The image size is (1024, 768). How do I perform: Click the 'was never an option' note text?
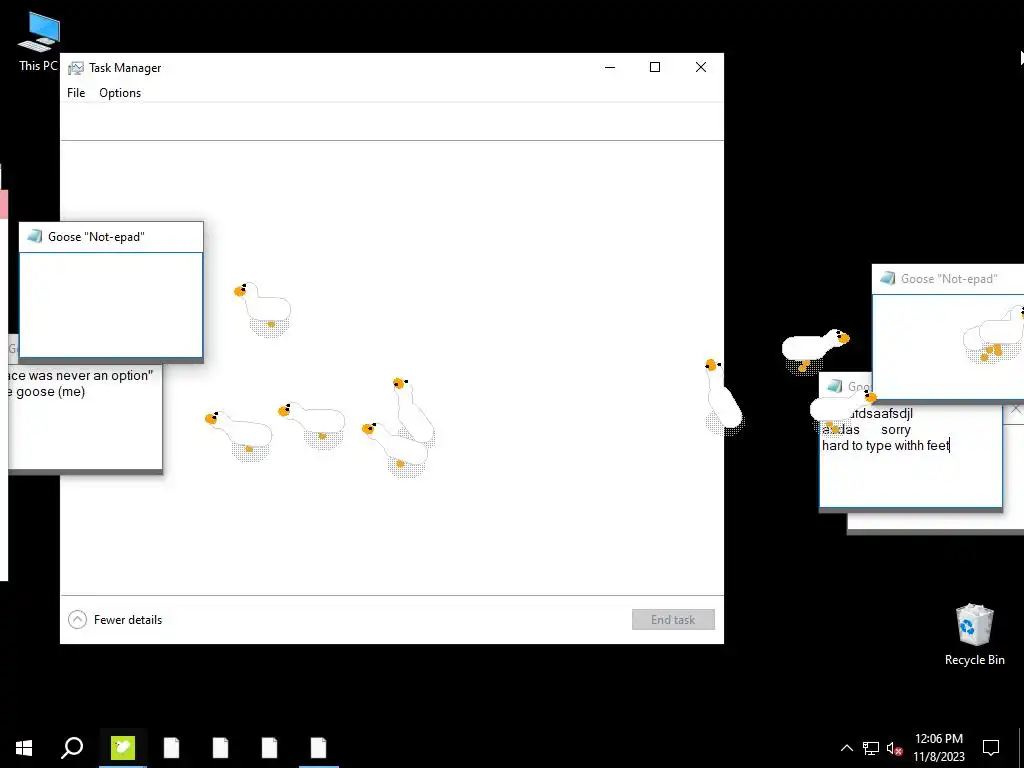[x=91, y=376]
